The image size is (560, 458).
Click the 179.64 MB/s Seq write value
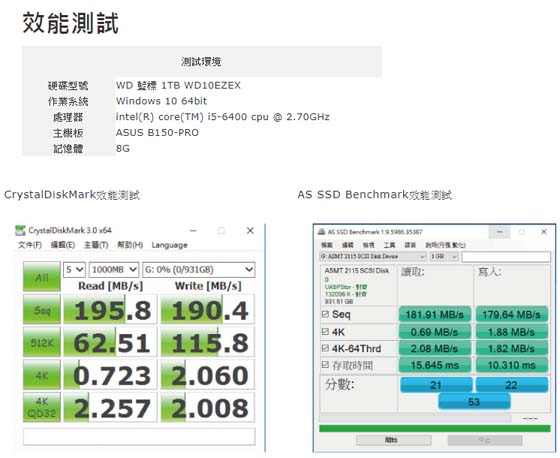[x=511, y=314]
